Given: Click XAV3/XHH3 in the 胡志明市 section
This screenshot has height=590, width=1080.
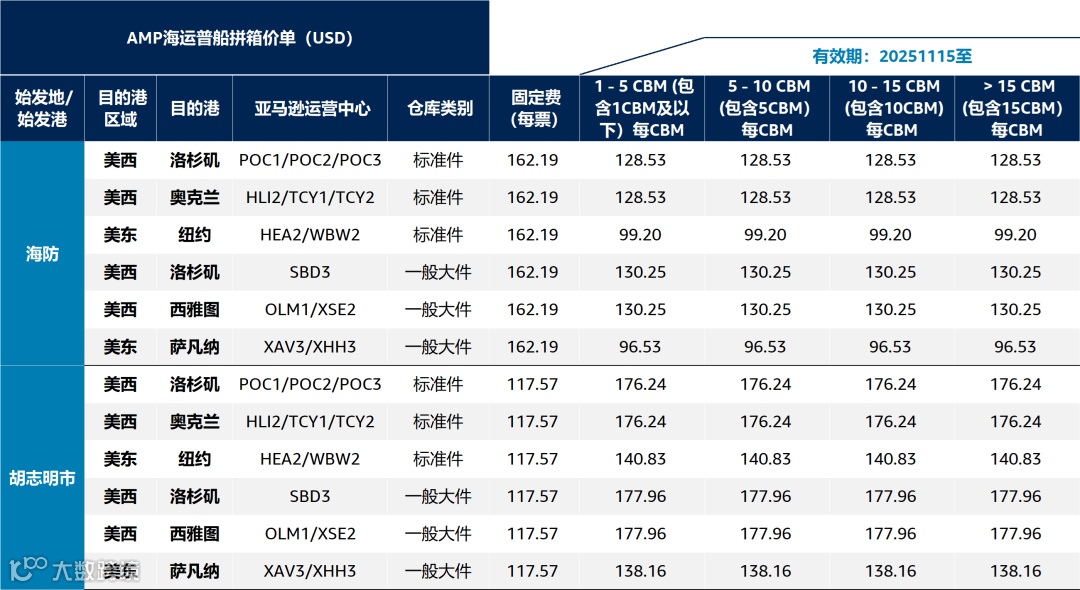Looking at the screenshot, I should click(310, 571).
